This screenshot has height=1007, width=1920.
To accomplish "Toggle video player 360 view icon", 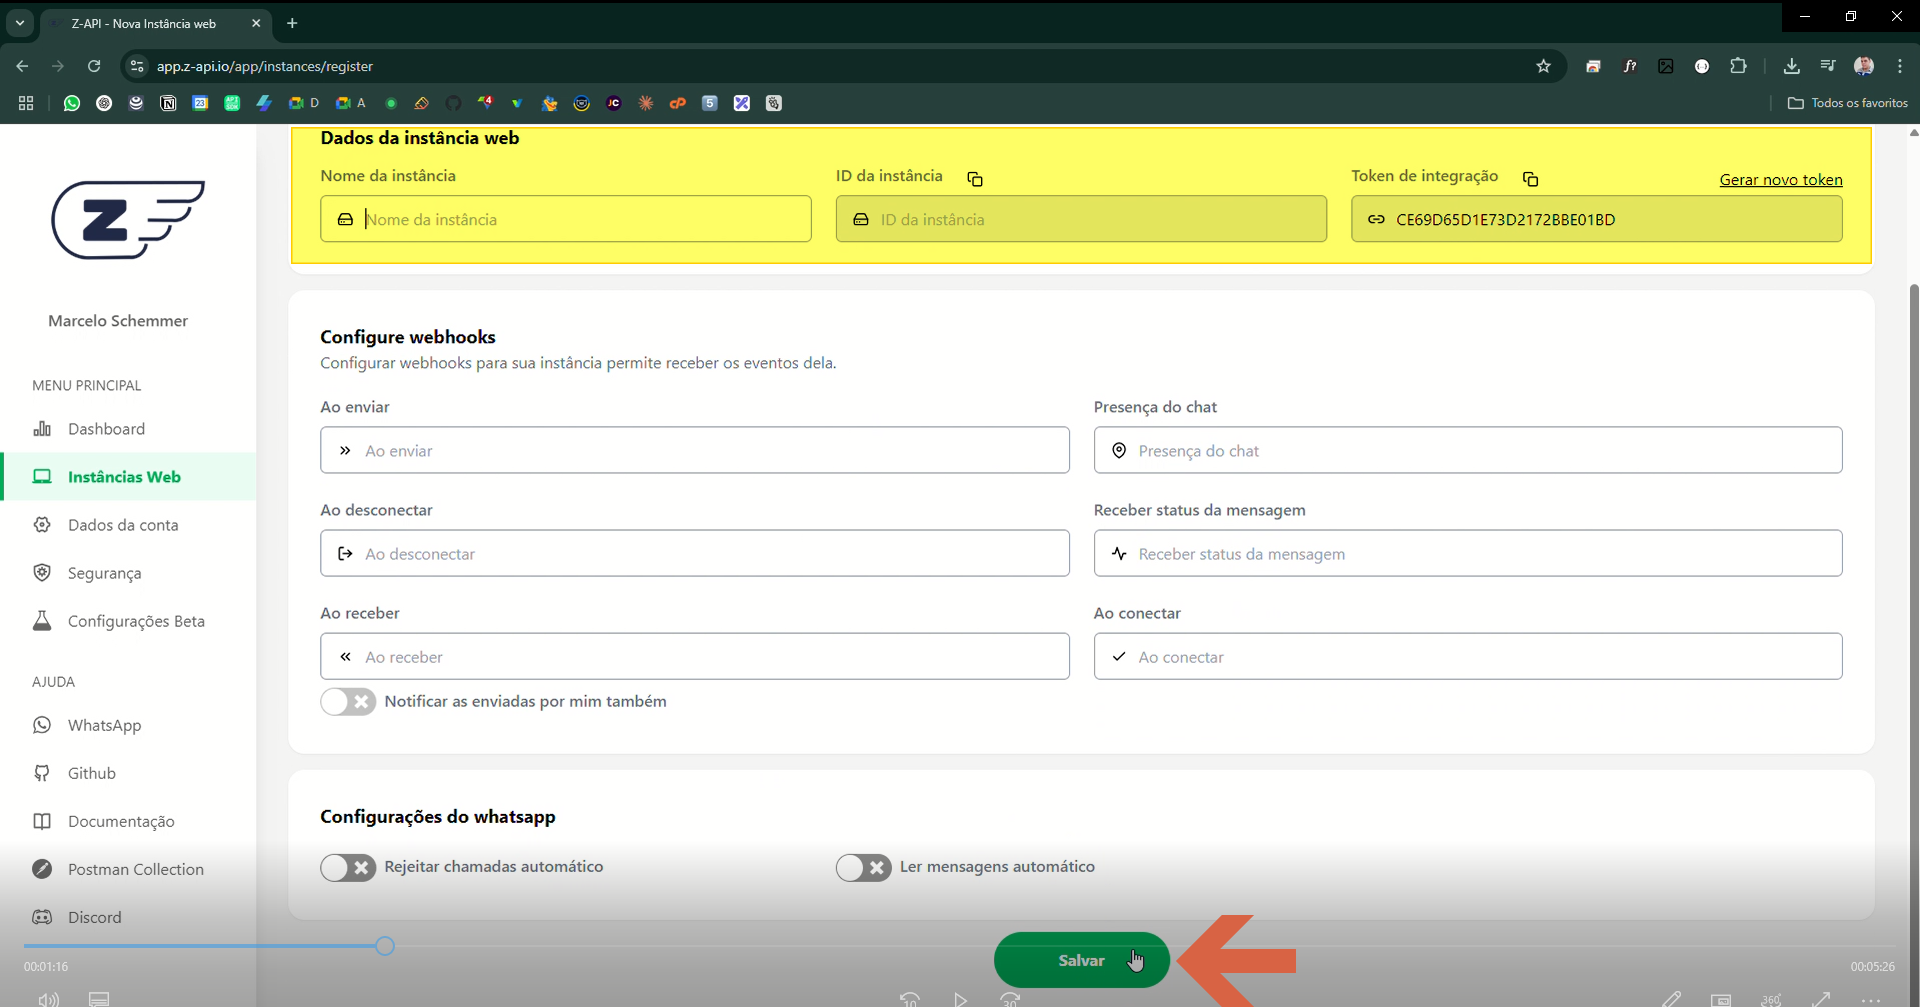I will click(x=1771, y=999).
